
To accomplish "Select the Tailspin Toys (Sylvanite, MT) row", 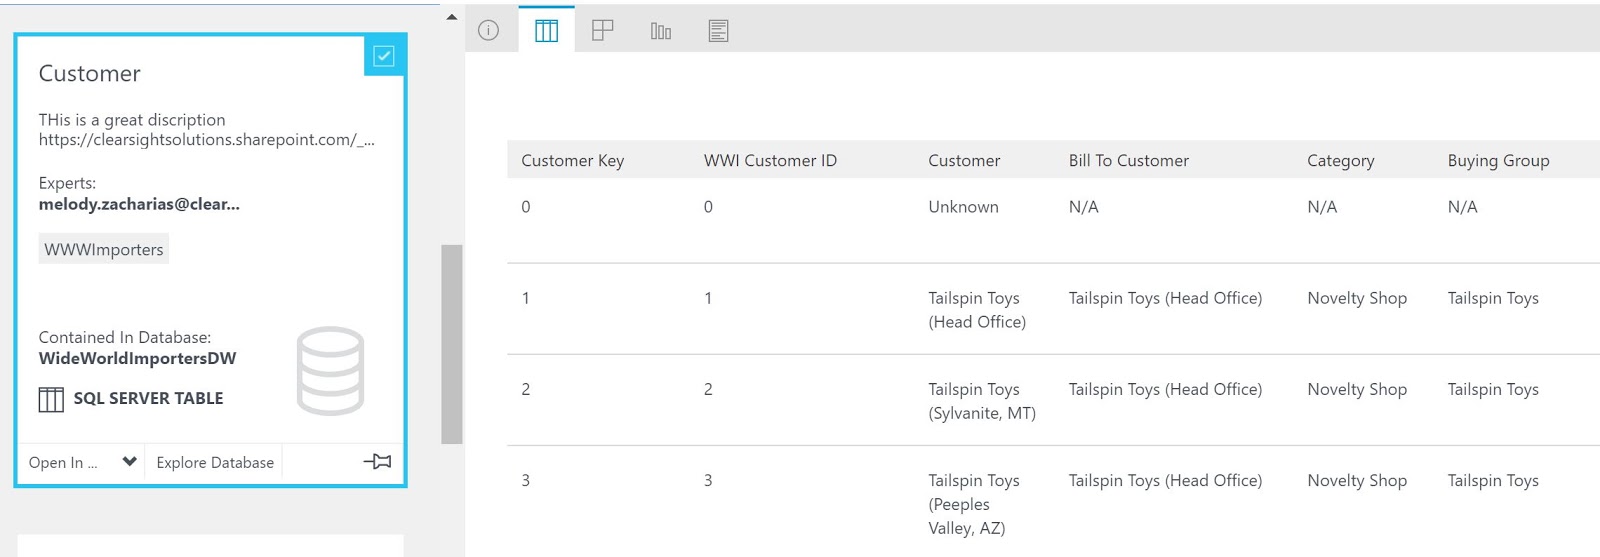I will click(1053, 400).
